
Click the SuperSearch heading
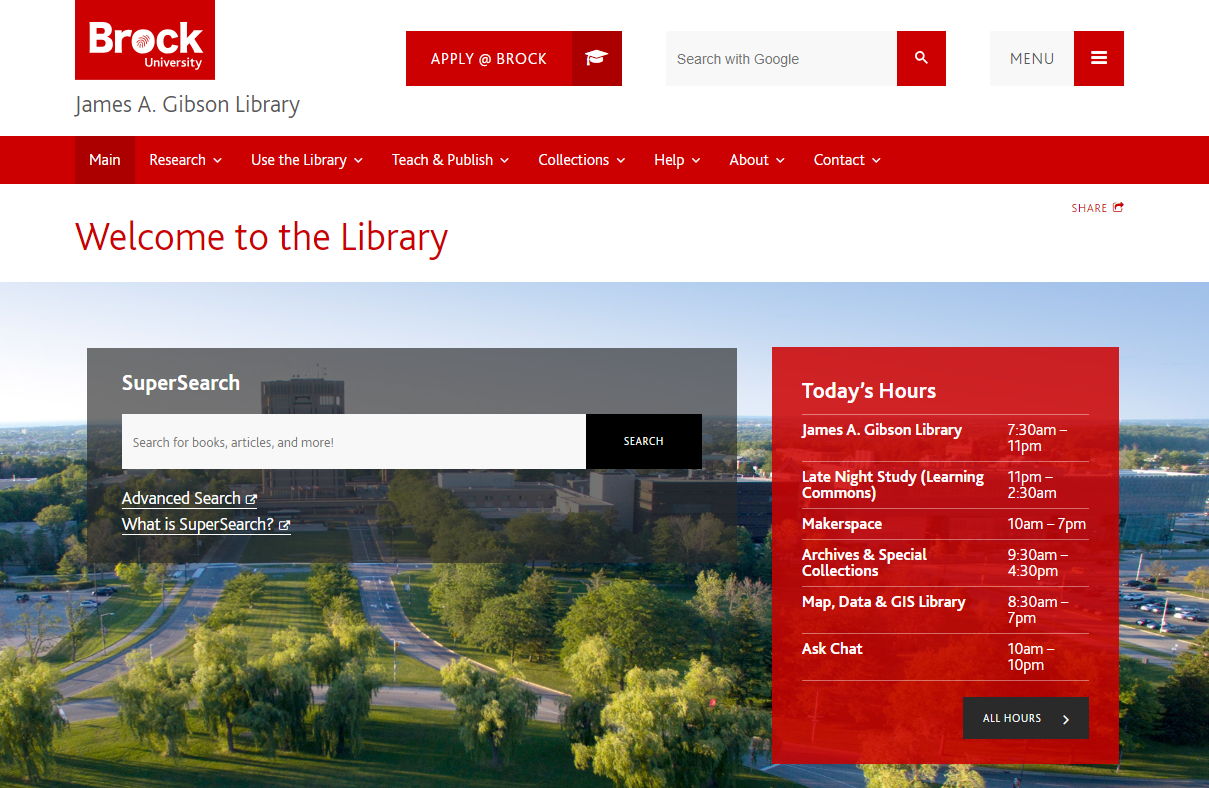[x=181, y=383]
